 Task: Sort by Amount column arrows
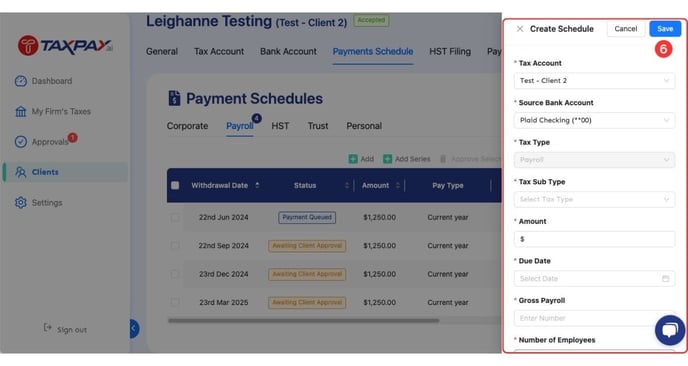point(398,185)
